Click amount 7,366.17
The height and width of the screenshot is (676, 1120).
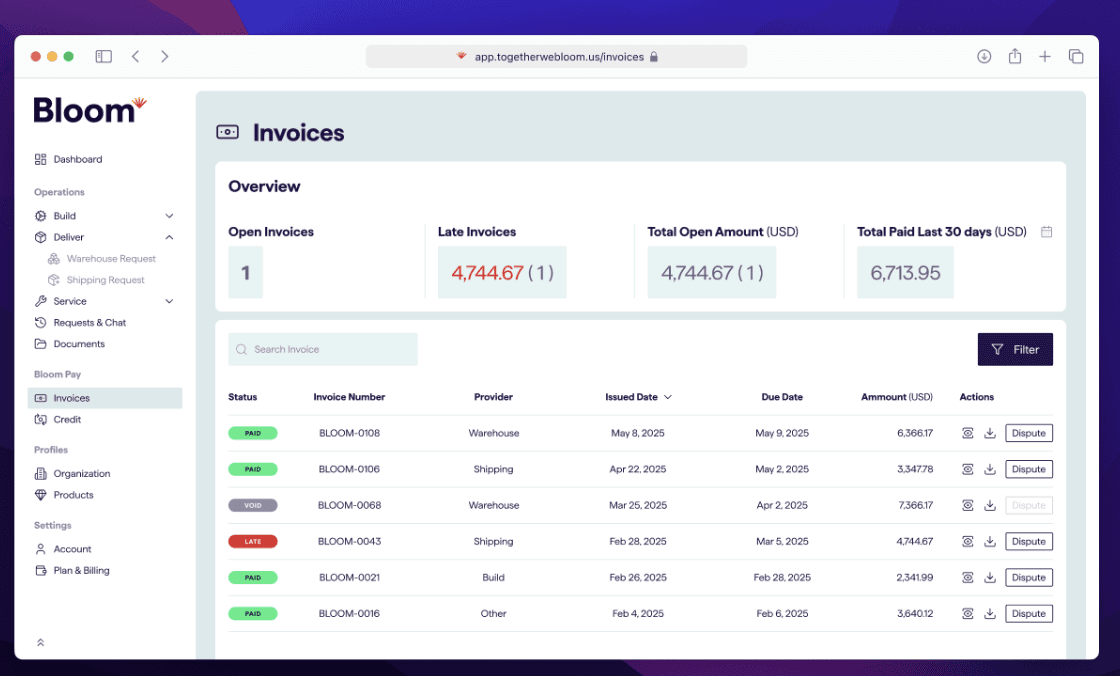point(915,505)
